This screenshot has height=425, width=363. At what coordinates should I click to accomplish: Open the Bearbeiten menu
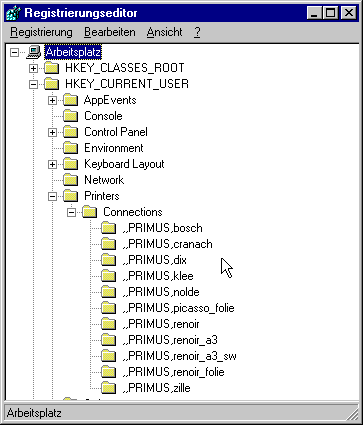coord(110,32)
